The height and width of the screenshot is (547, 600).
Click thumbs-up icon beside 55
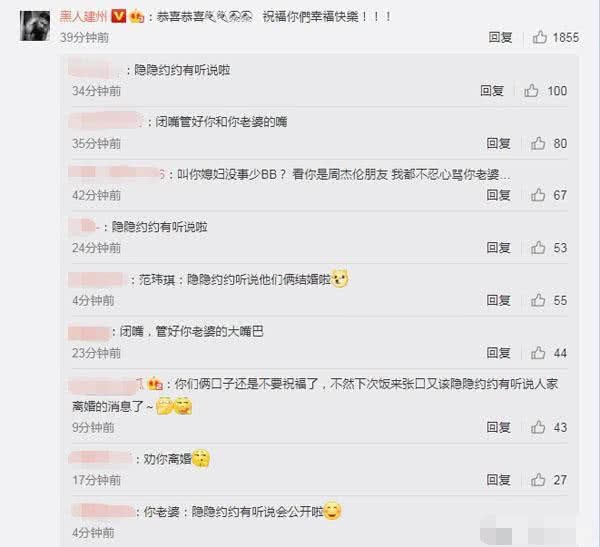point(538,300)
